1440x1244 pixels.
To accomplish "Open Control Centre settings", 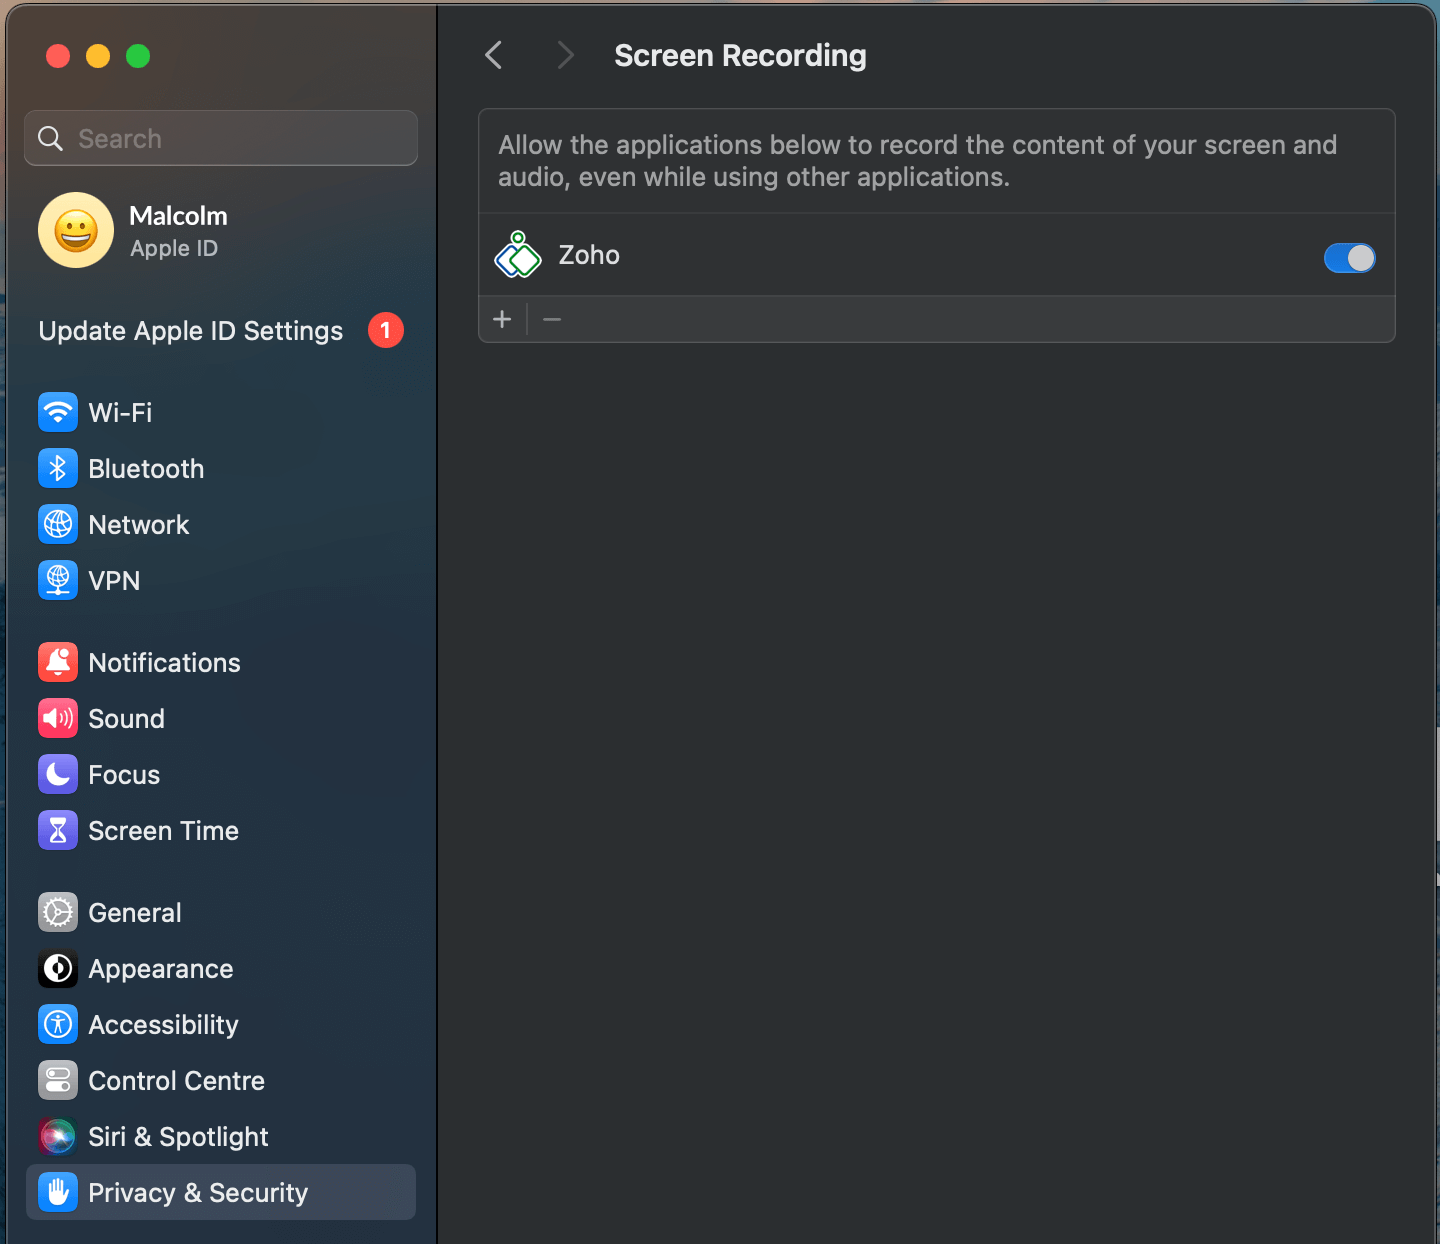I will pos(176,1080).
